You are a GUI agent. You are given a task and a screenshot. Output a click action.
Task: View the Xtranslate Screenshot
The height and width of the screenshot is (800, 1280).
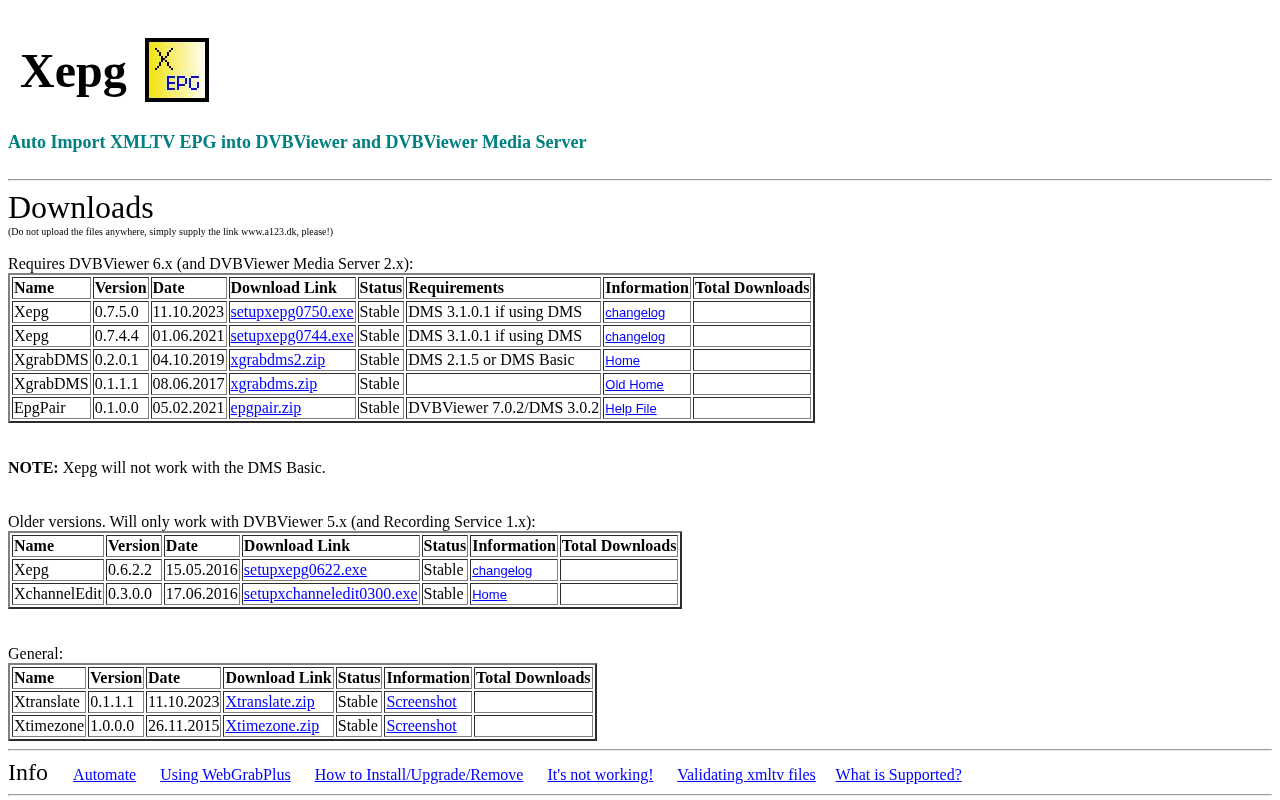421,702
